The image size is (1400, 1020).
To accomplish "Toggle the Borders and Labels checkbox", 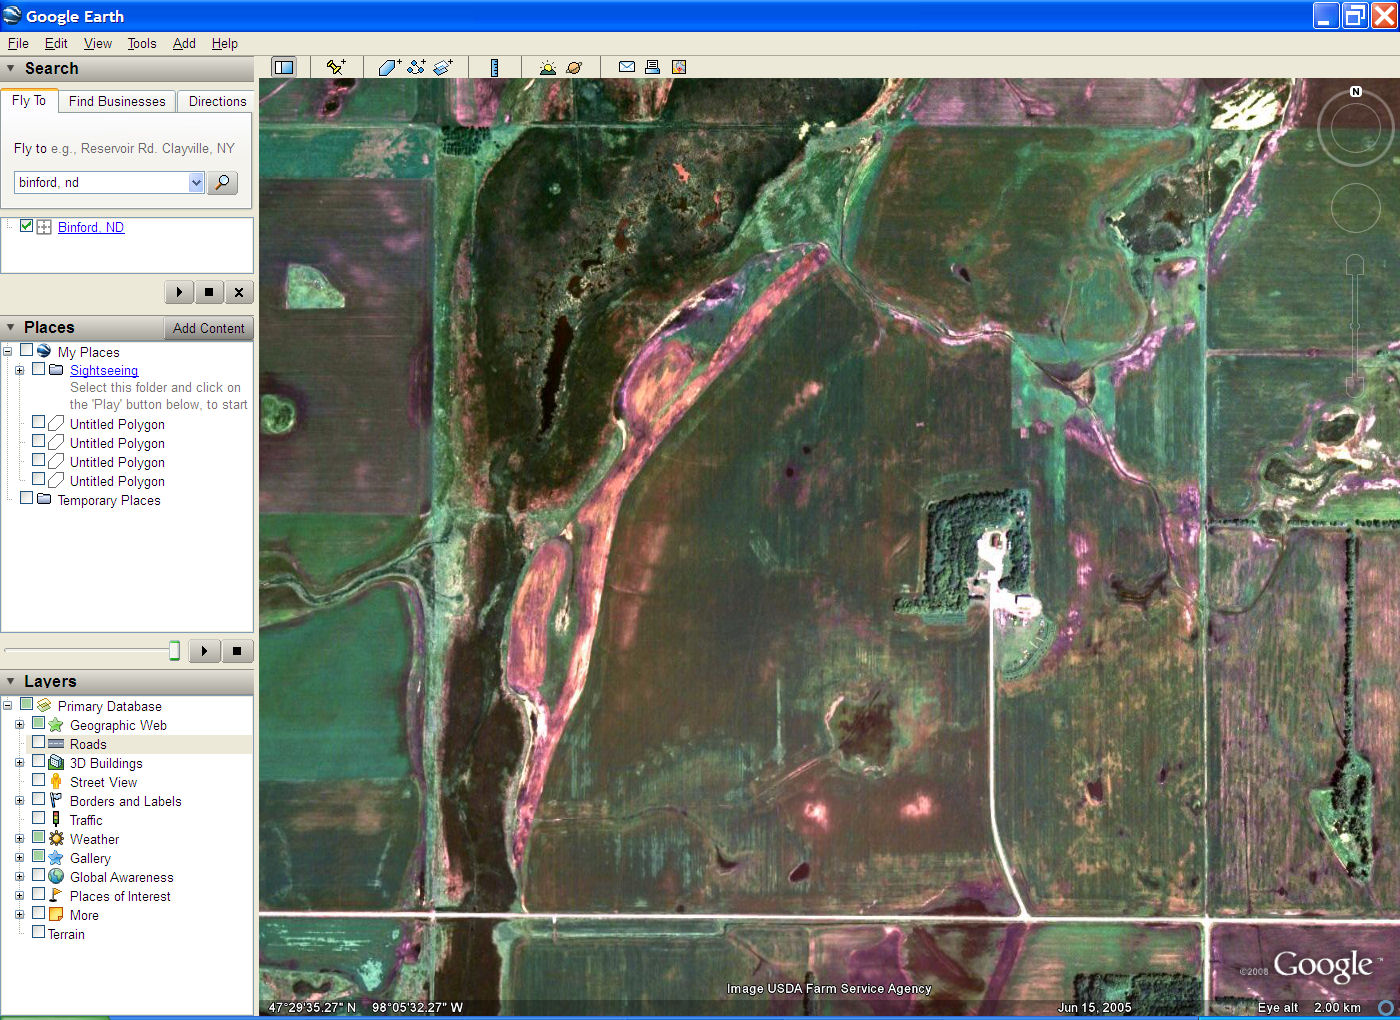I will coord(38,800).
